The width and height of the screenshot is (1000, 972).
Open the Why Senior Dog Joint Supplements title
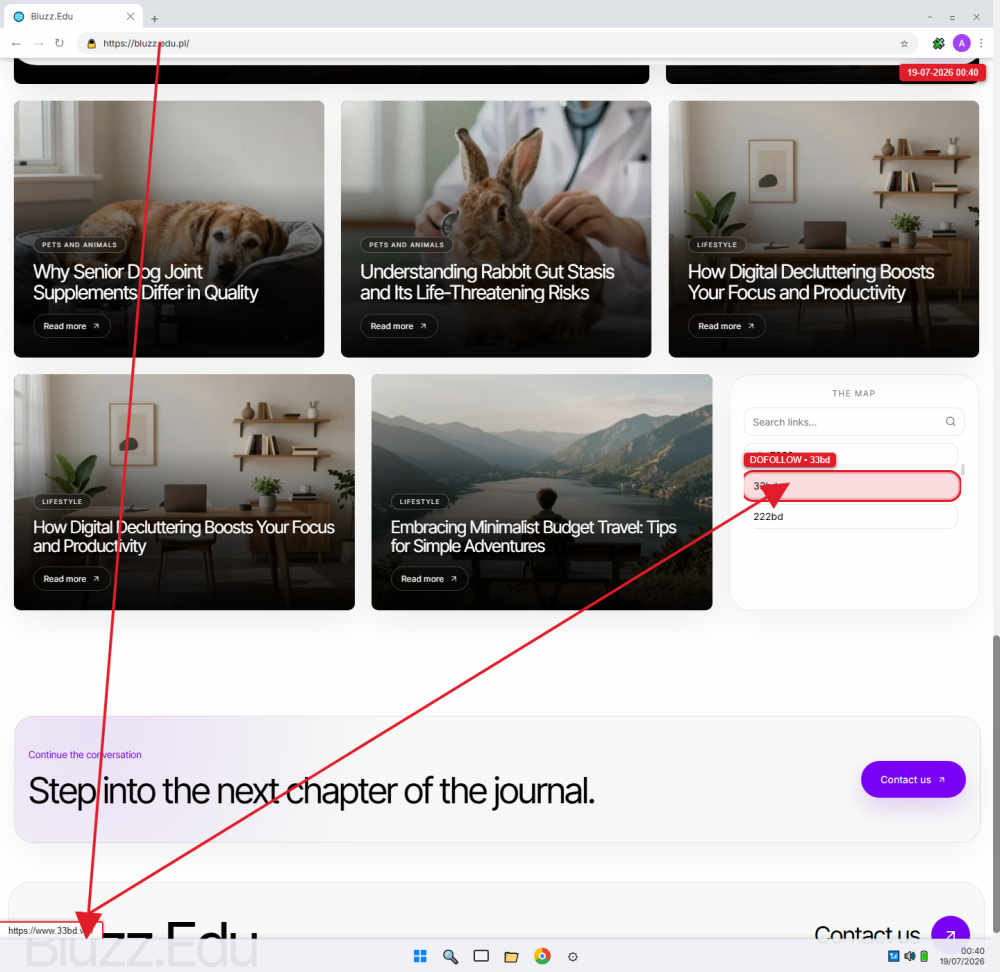click(145, 282)
